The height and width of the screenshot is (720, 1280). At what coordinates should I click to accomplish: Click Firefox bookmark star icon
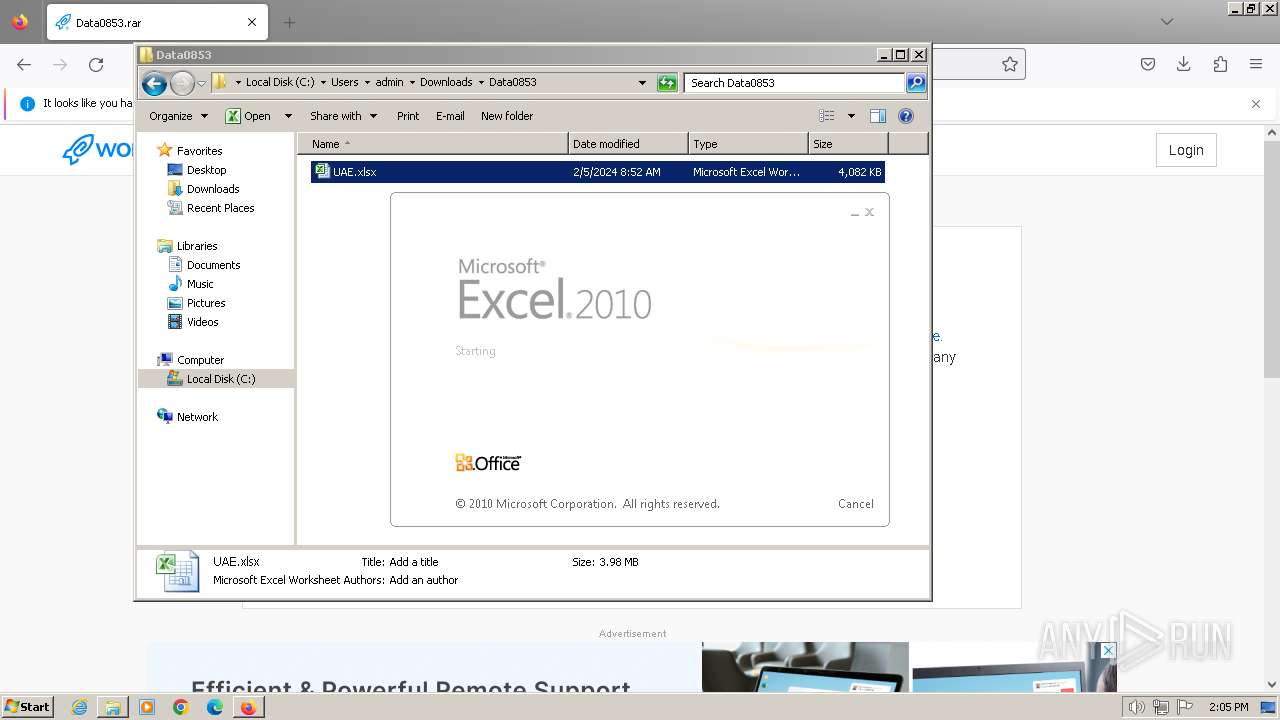pyautogui.click(x=1010, y=65)
